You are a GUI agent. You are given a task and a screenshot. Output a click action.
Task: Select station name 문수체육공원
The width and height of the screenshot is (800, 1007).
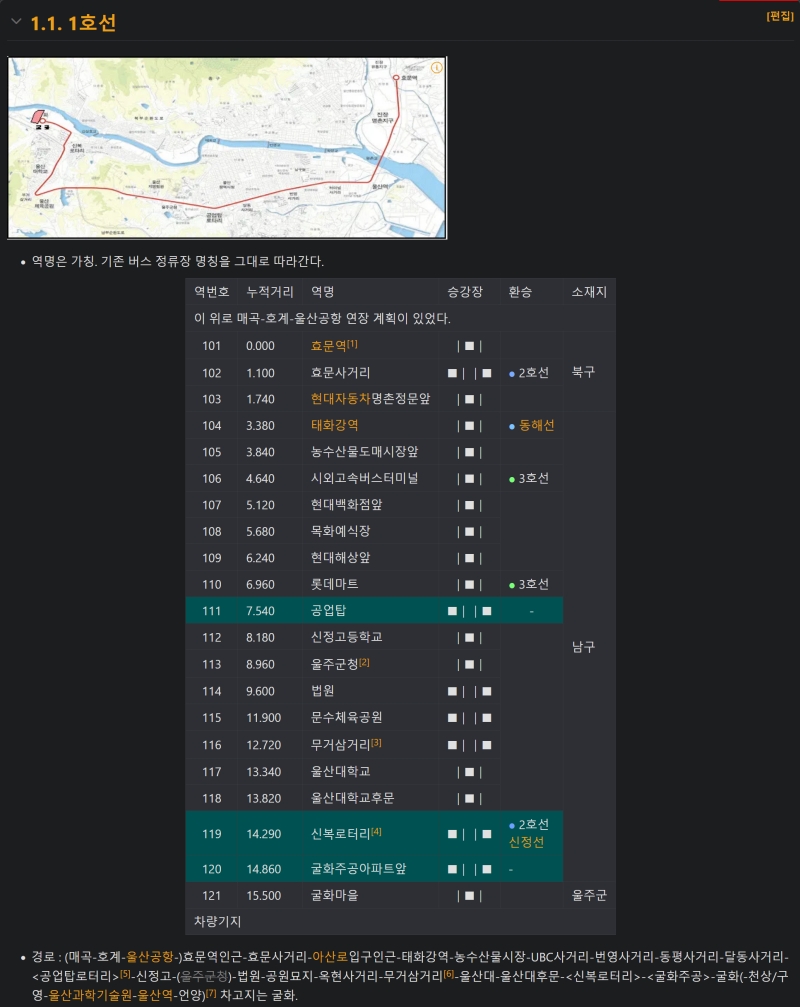pos(347,717)
